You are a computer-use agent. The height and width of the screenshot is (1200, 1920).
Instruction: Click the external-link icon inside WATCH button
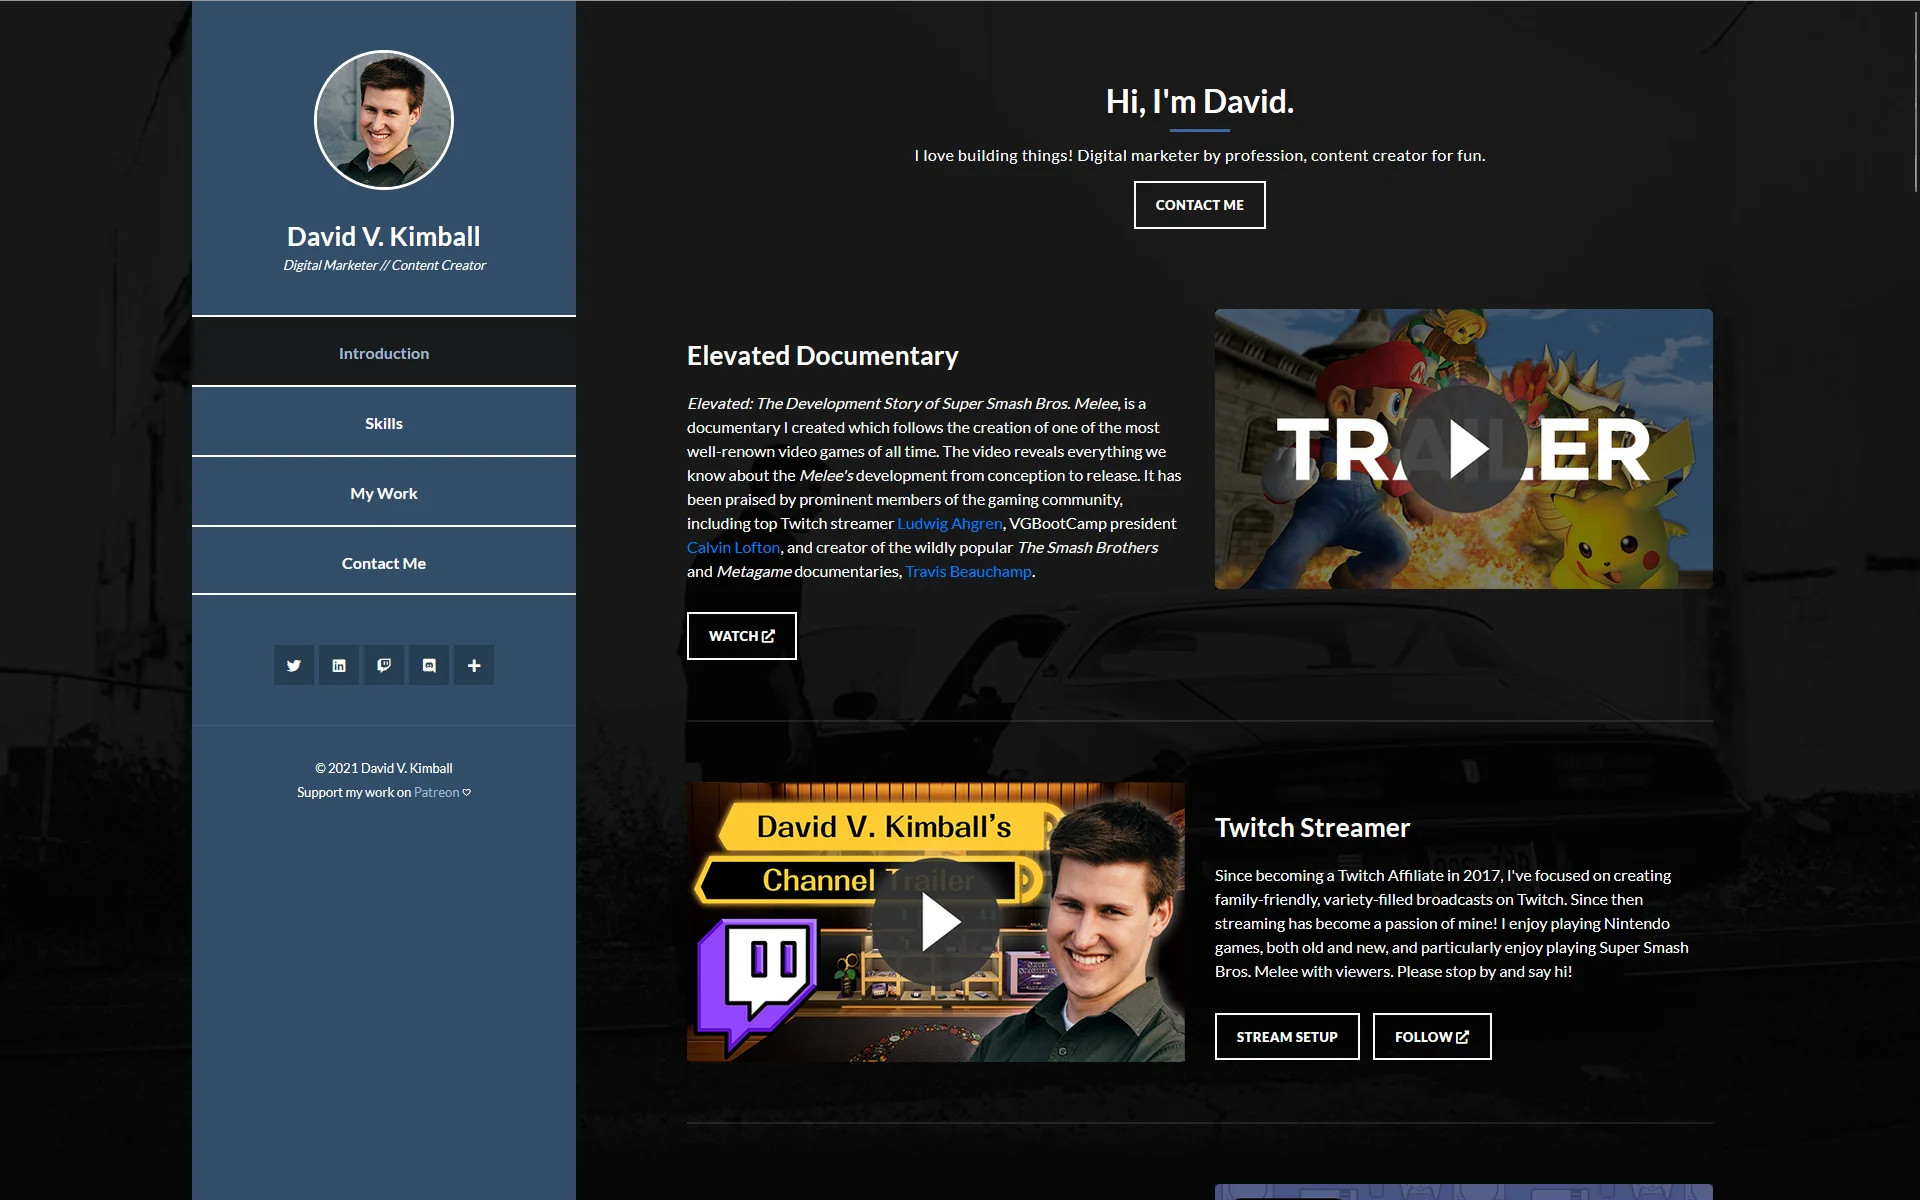pos(767,635)
